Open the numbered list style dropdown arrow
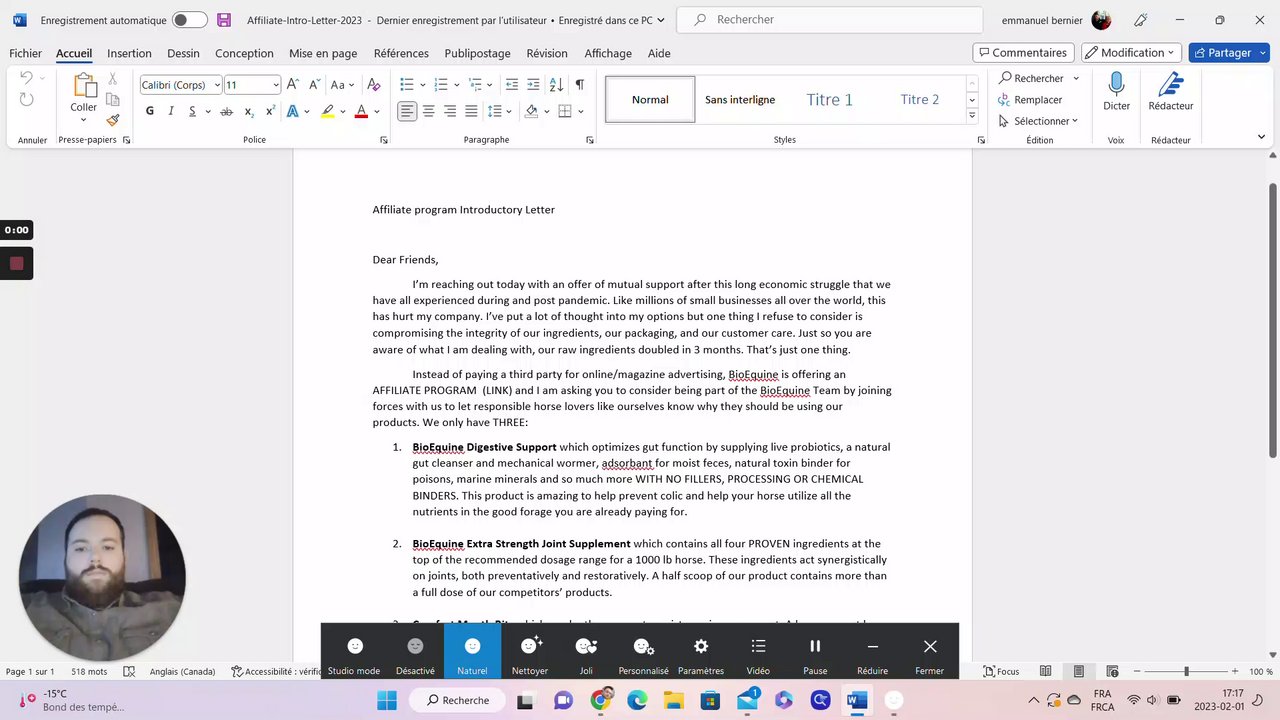The height and width of the screenshot is (720, 1280). coord(456,85)
